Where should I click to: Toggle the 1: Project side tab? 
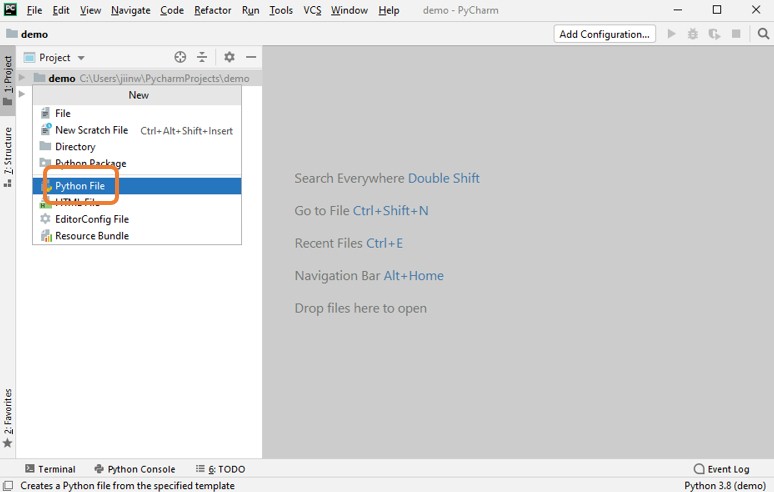pyautogui.click(x=8, y=80)
